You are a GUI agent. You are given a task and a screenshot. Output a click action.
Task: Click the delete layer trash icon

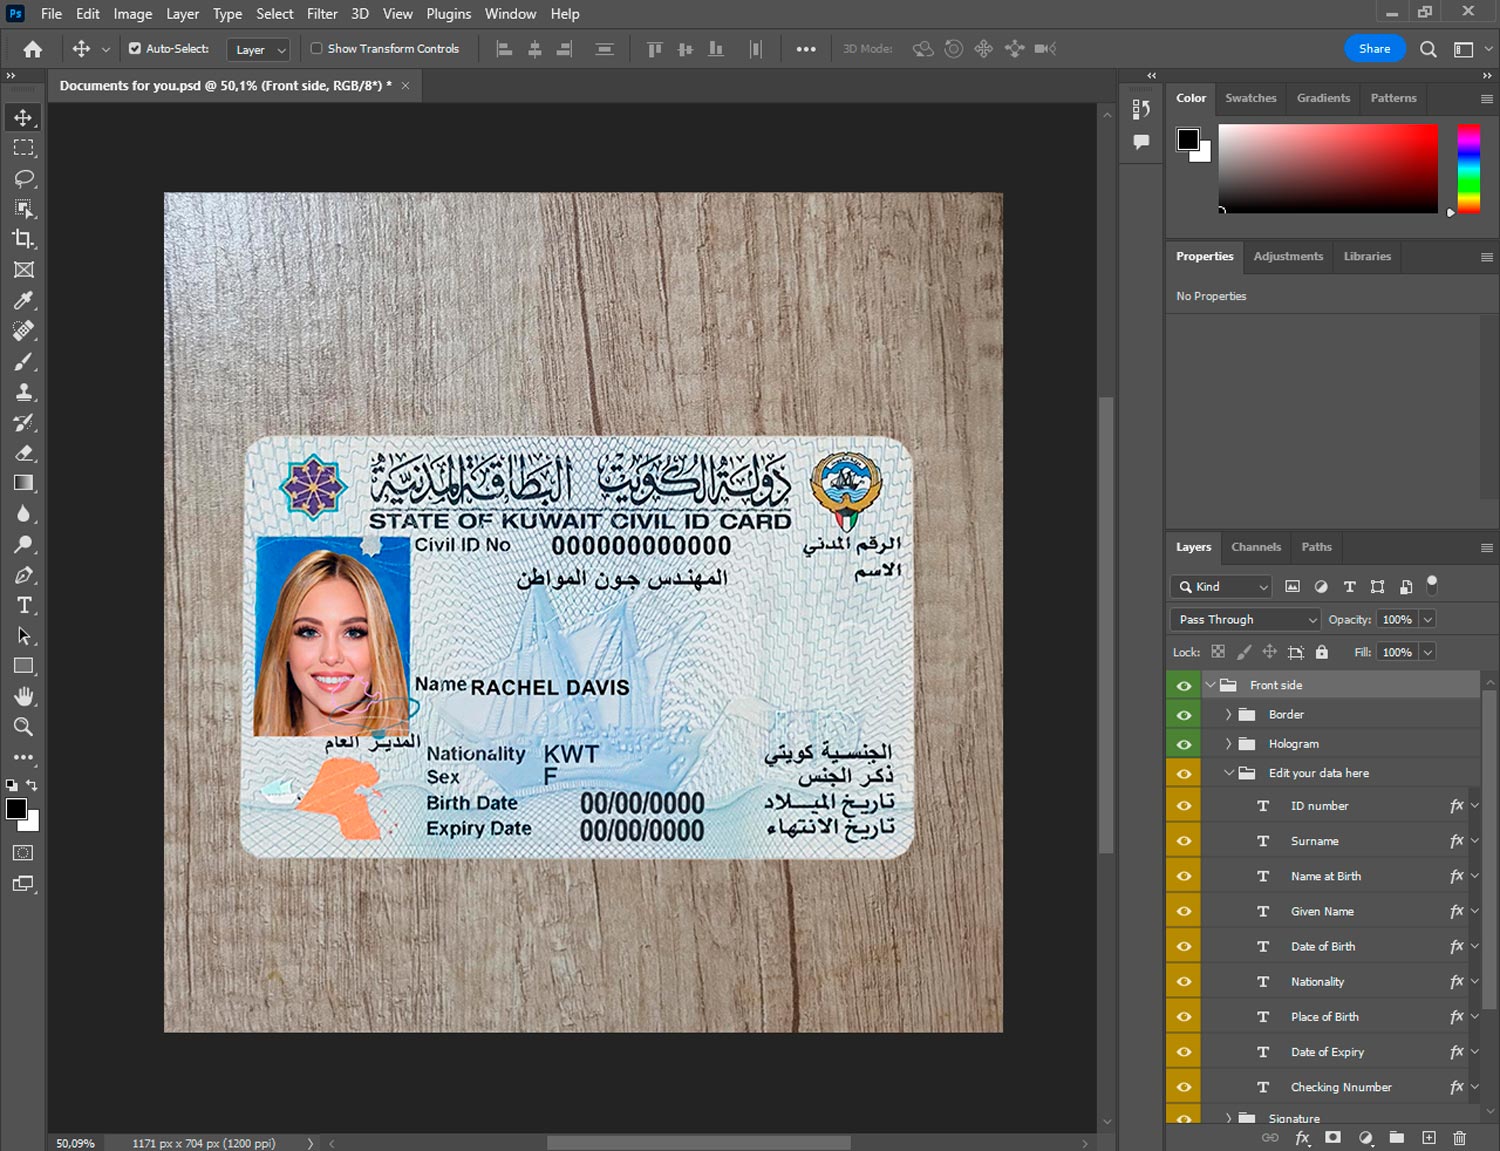click(x=1459, y=1138)
